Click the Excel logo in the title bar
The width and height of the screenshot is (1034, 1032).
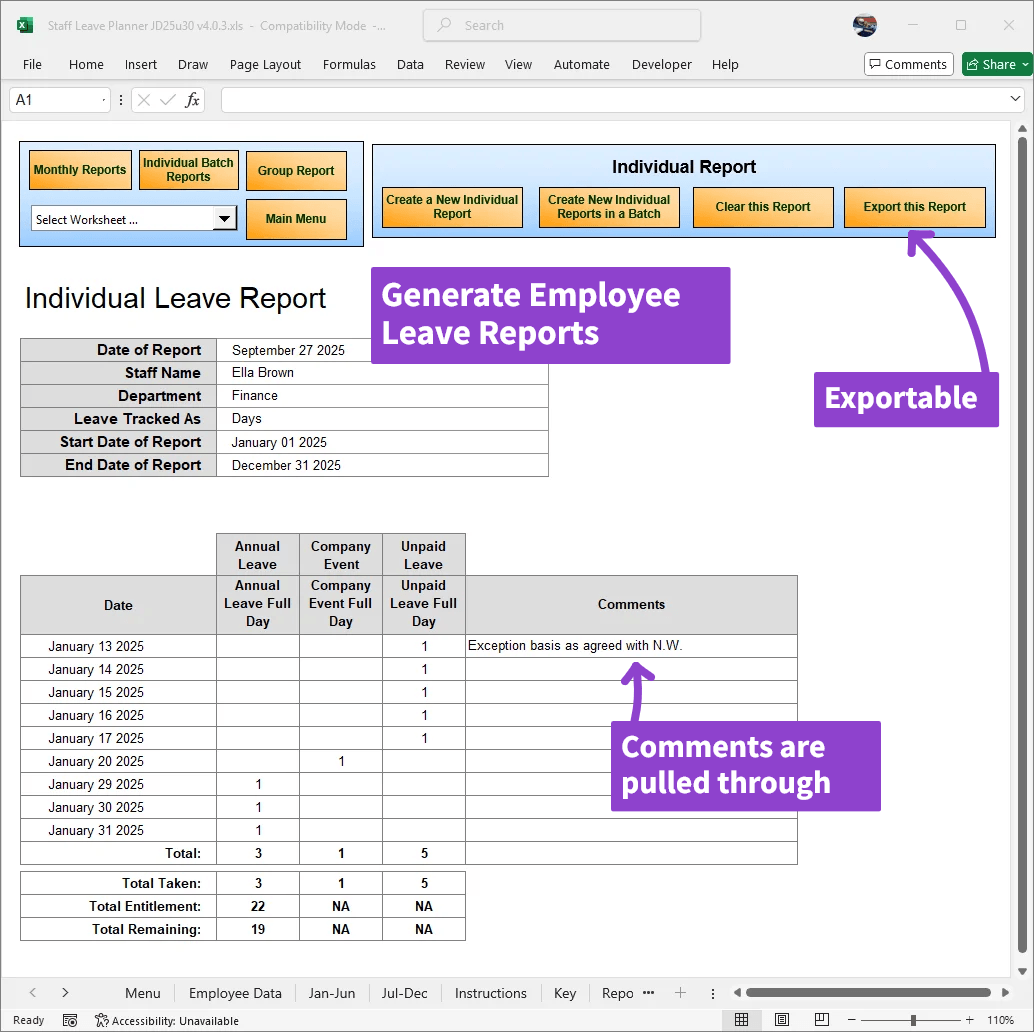point(22,25)
